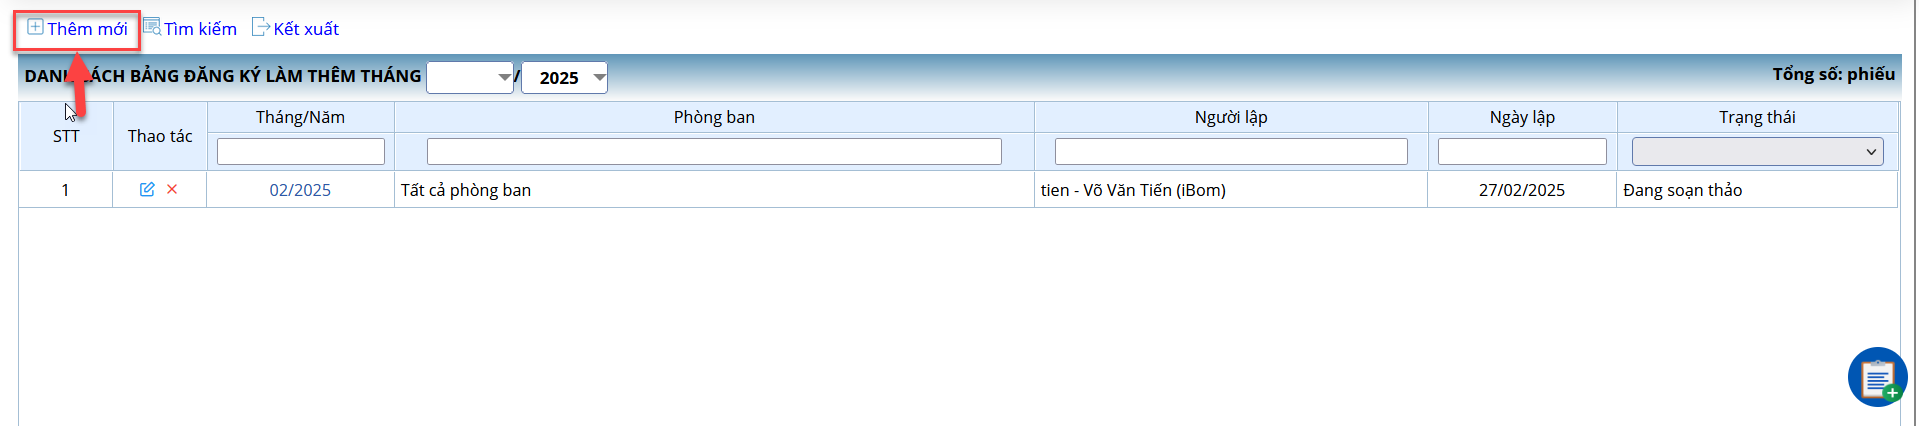Click the STT column header
Viewport: 1919px width, 426px height.
66,136
